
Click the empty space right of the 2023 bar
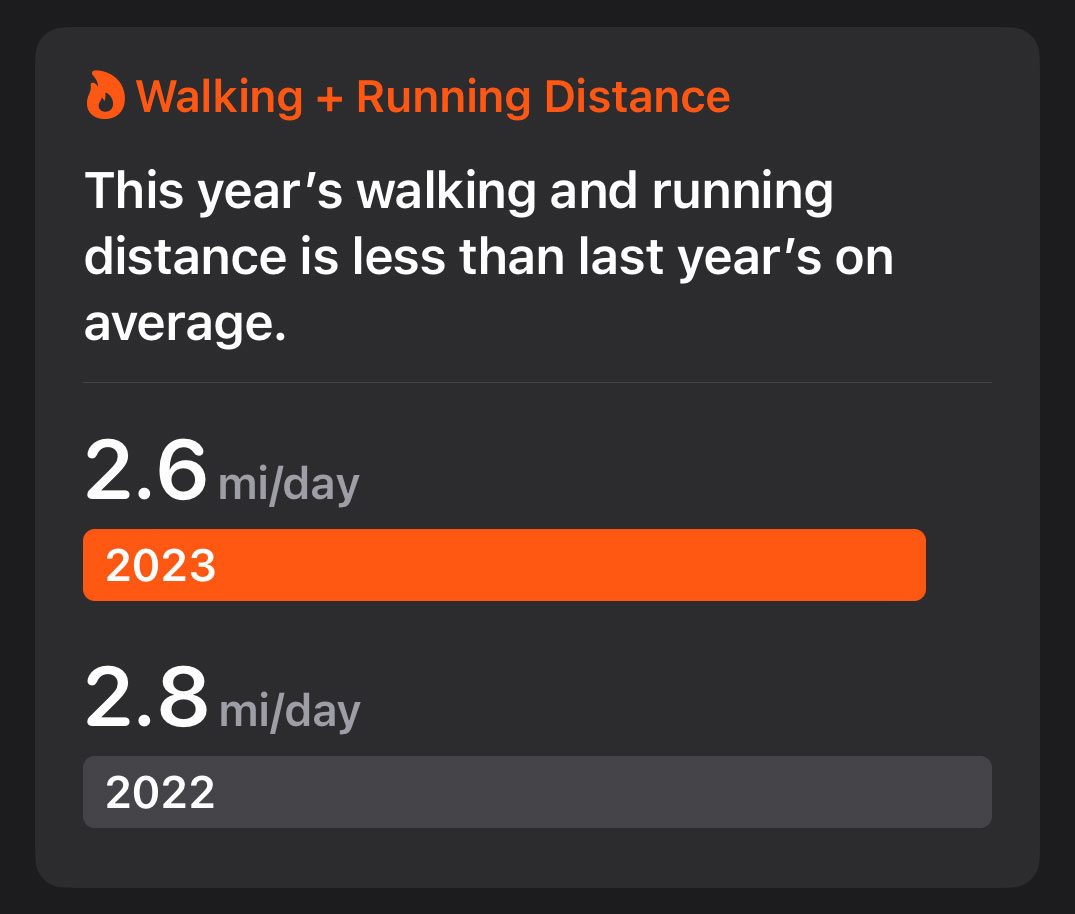coord(959,565)
